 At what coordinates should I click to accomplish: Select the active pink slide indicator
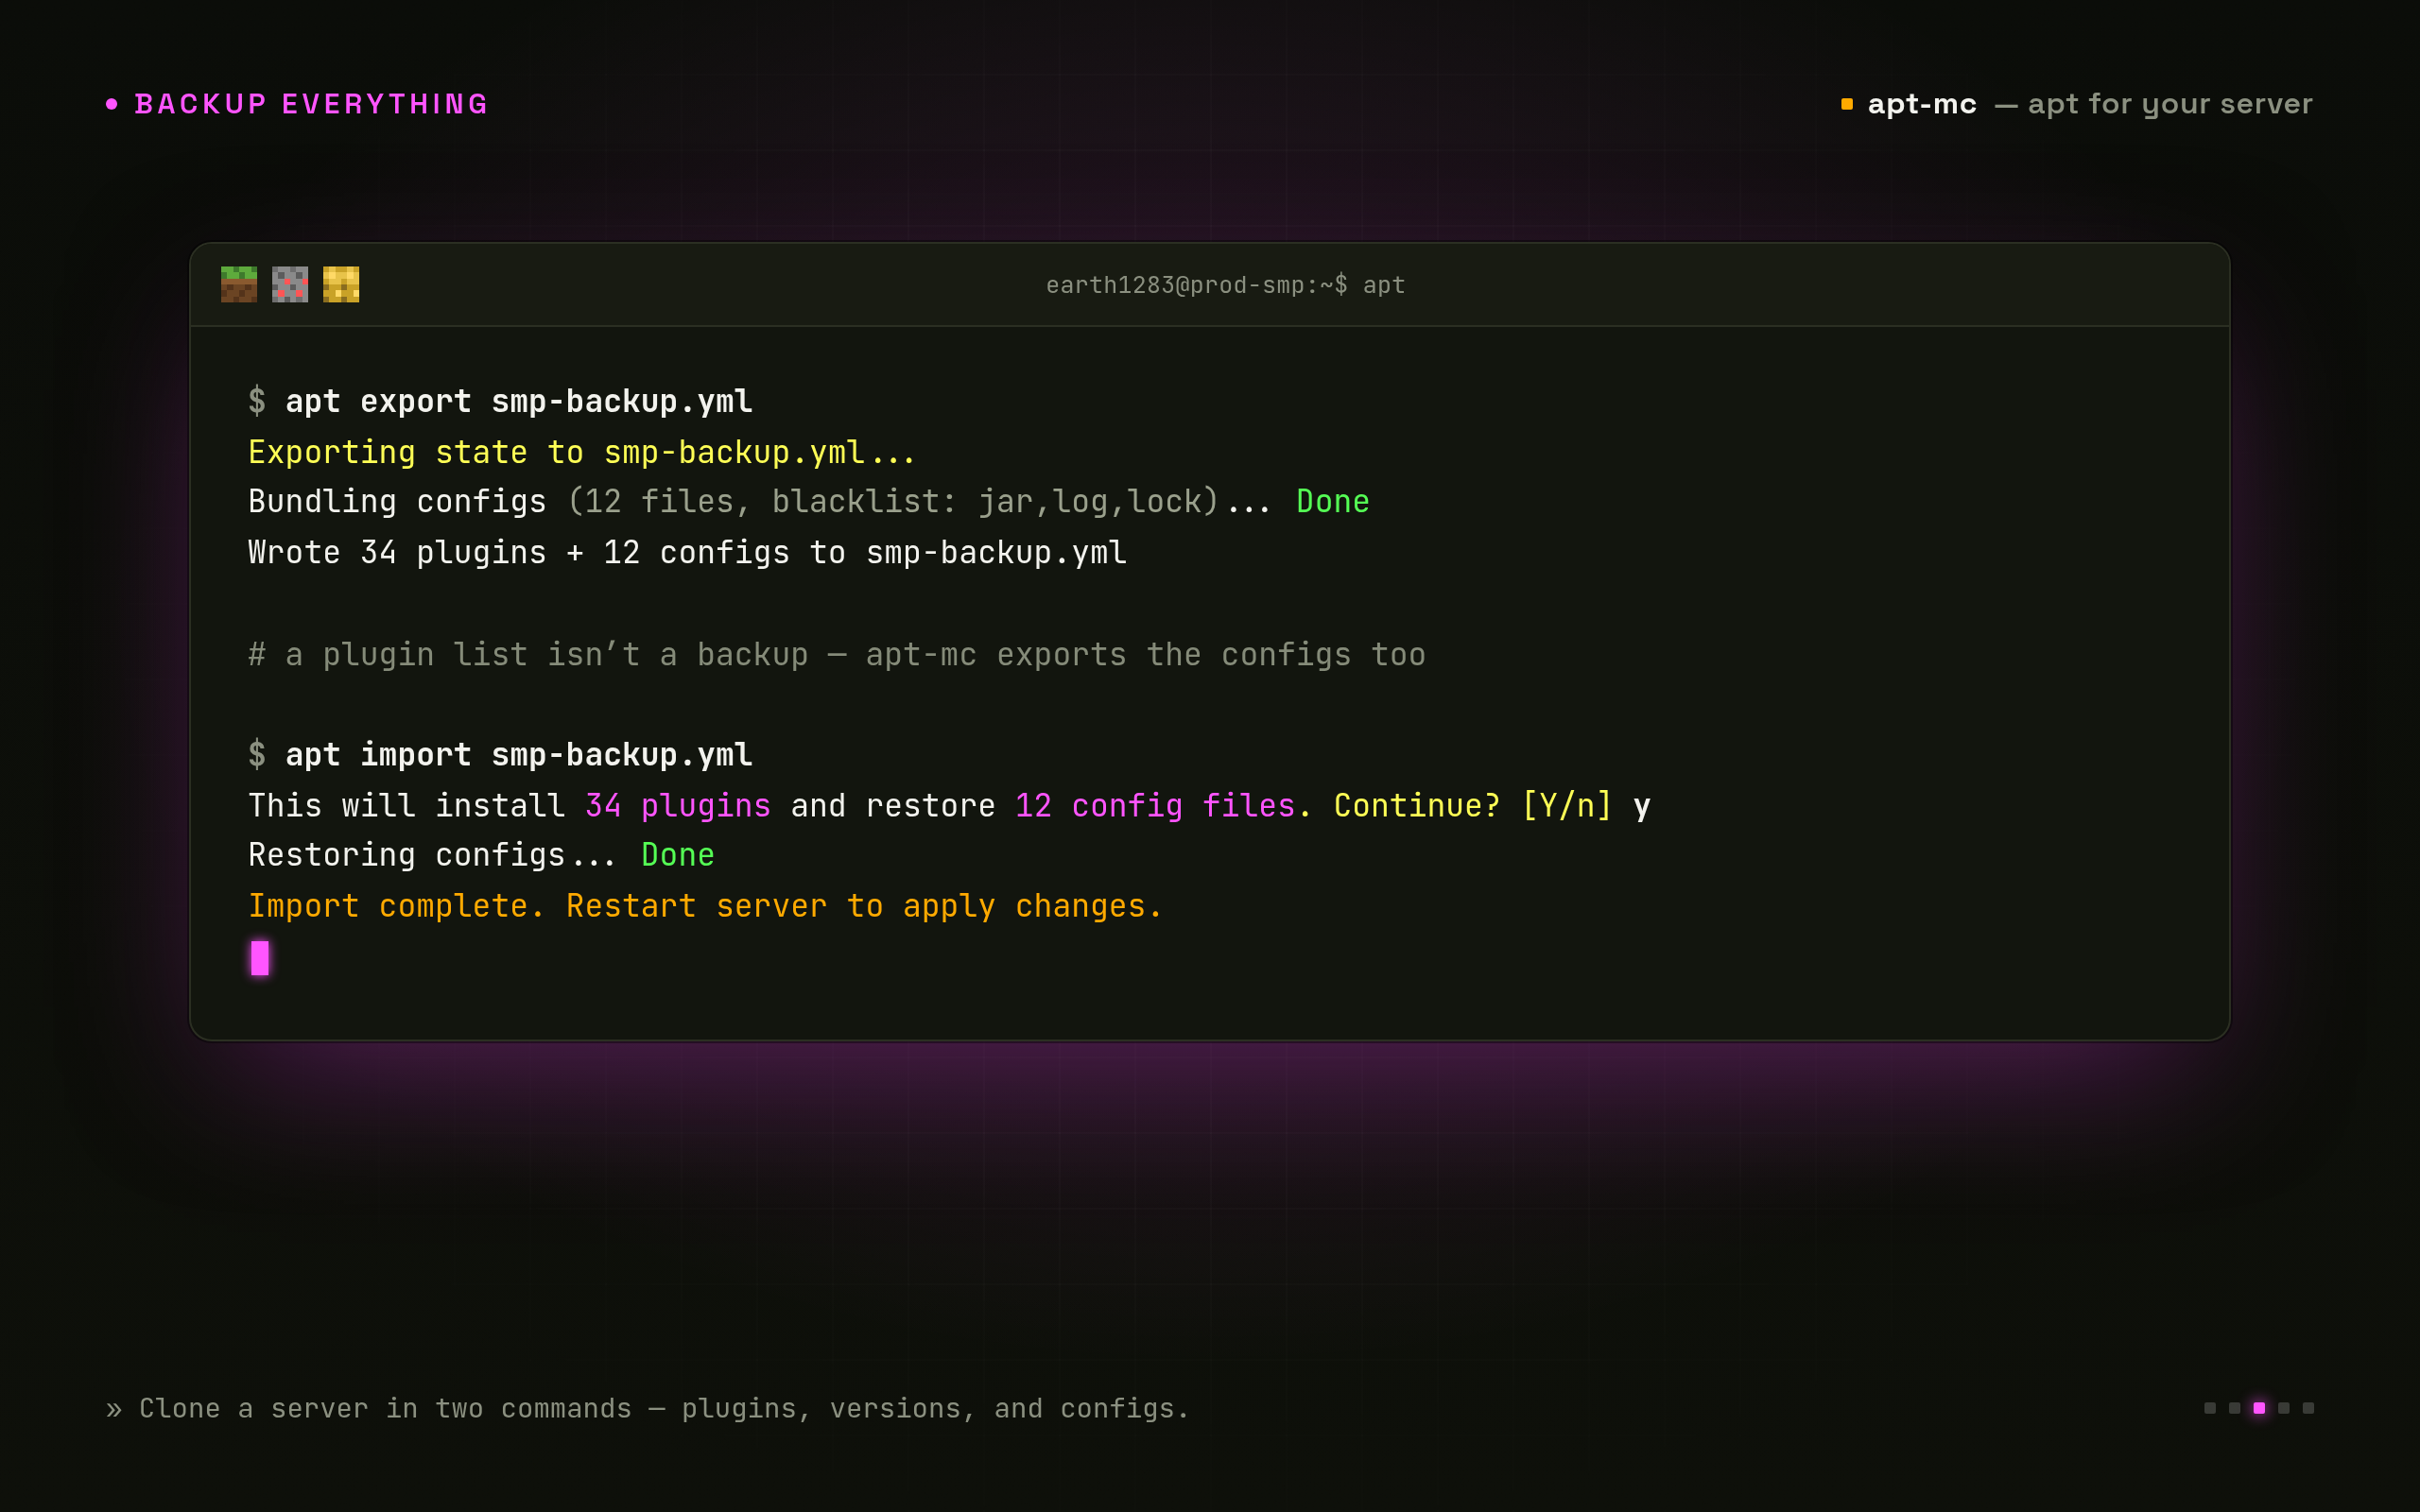coord(2259,1408)
